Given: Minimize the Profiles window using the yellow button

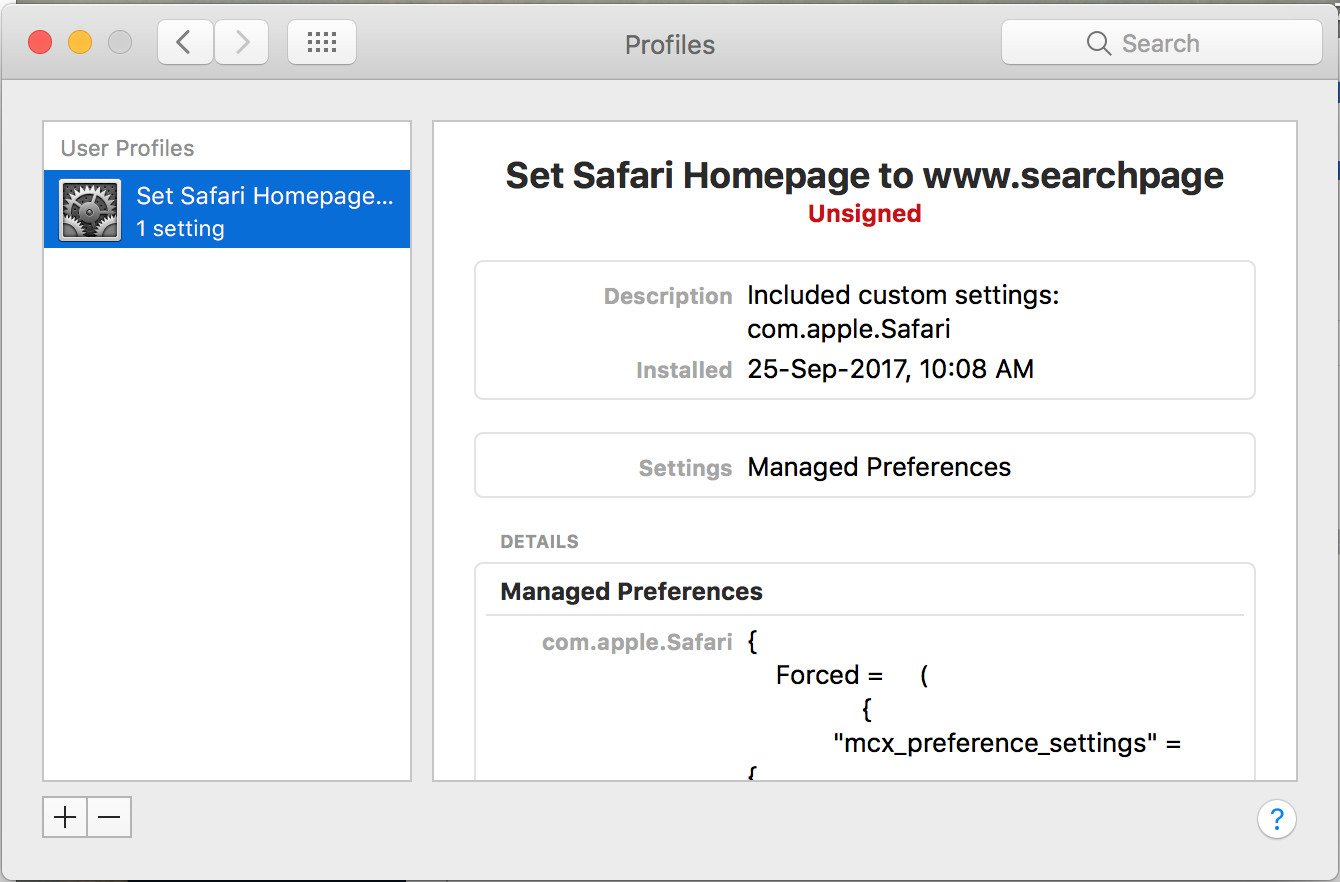Looking at the screenshot, I should pyautogui.click(x=80, y=43).
